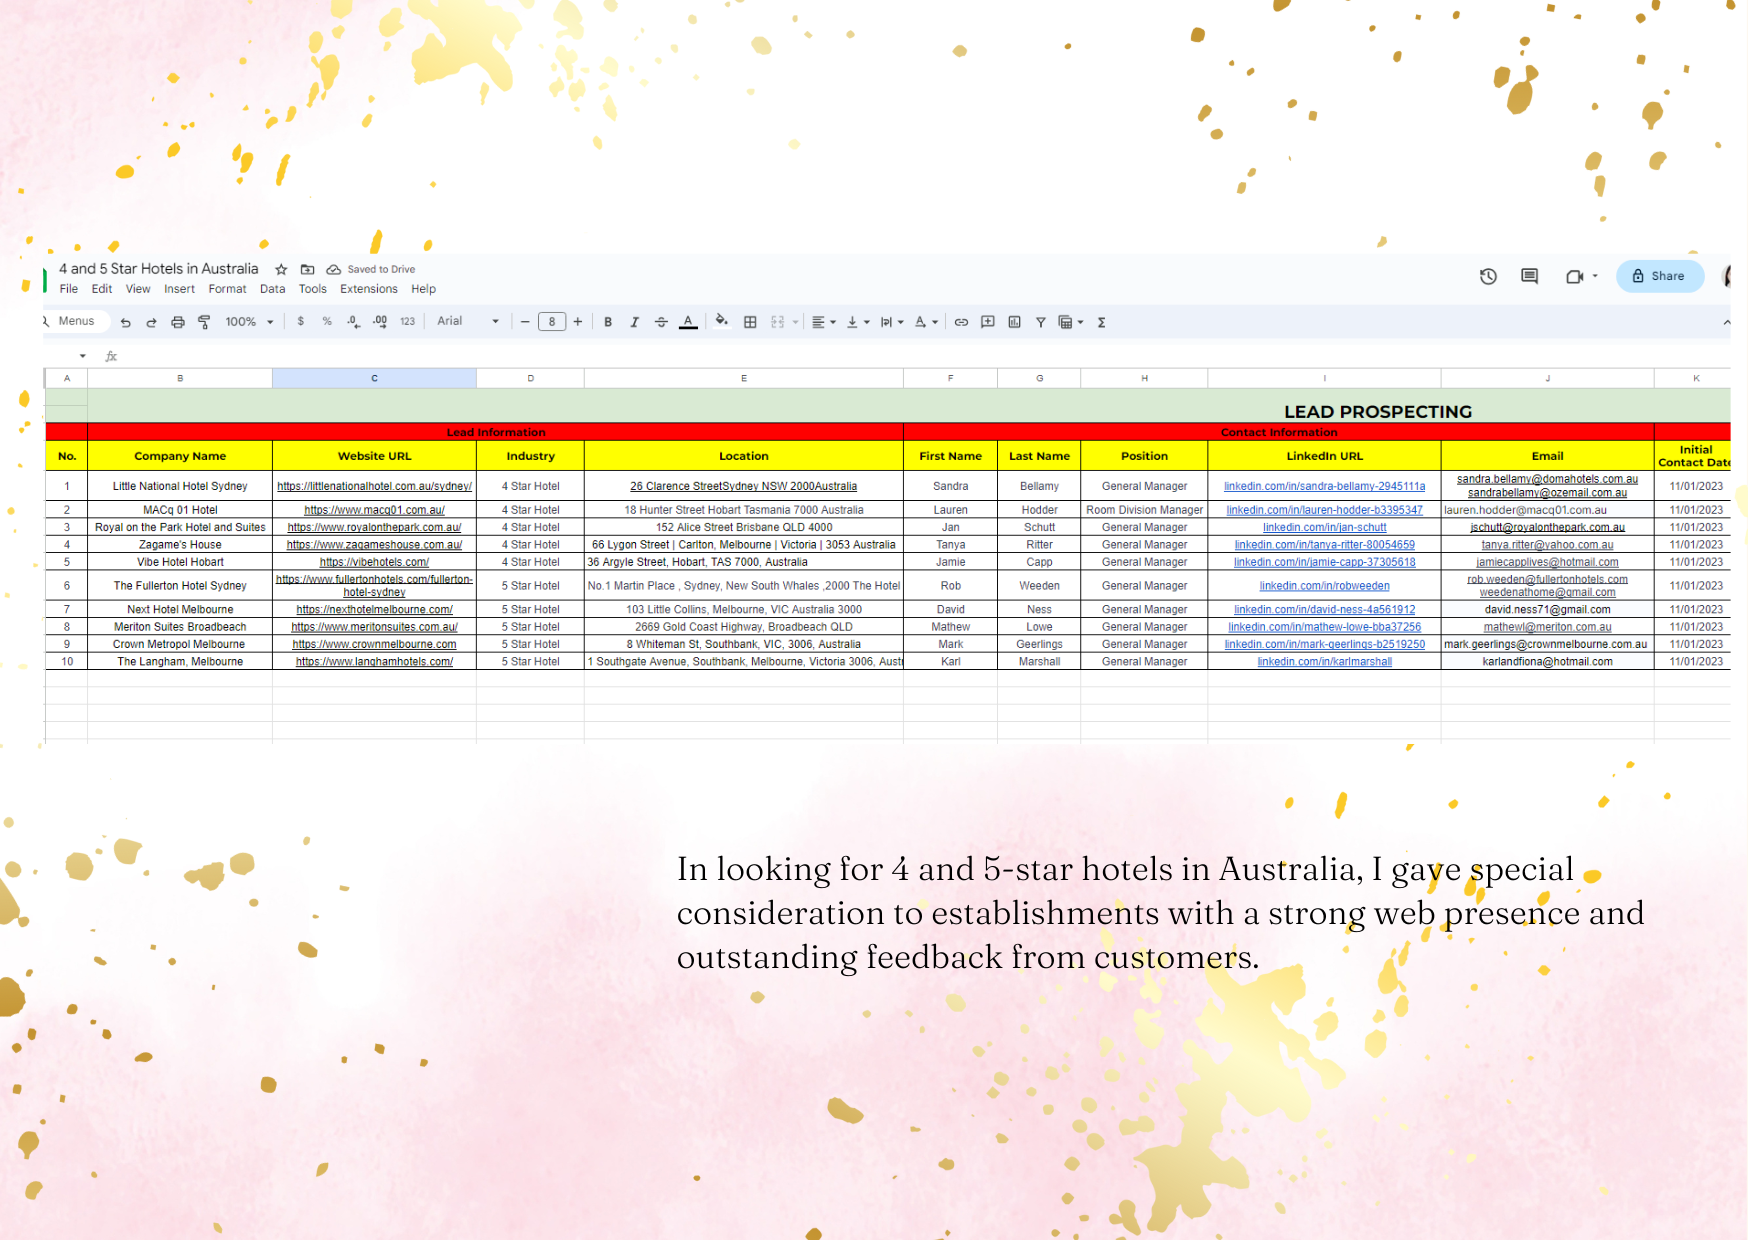
Task: Open the Insert menu
Action: pos(180,289)
